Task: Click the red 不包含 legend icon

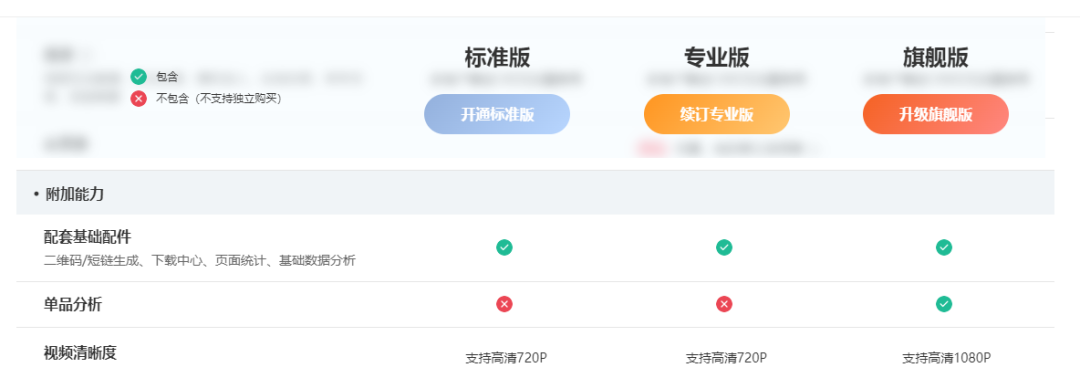Action: (138, 98)
